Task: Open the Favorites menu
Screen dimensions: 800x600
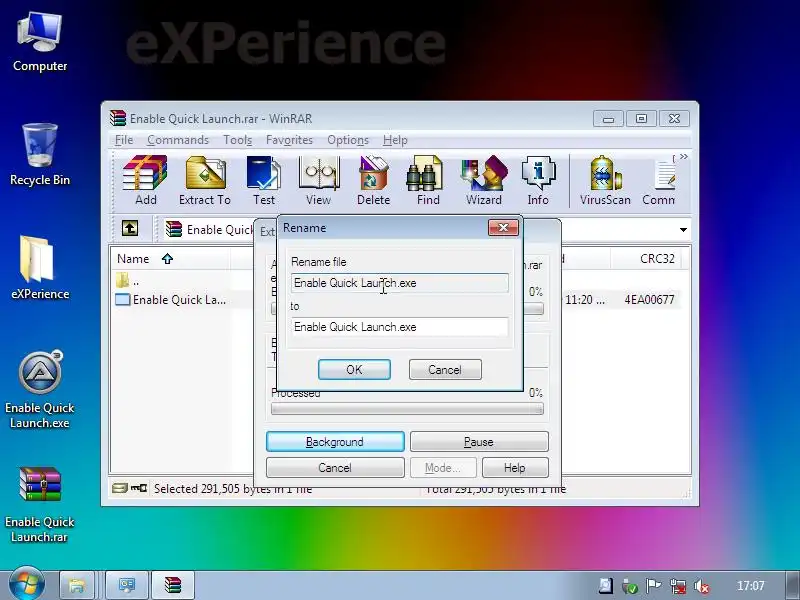Action: (x=289, y=140)
